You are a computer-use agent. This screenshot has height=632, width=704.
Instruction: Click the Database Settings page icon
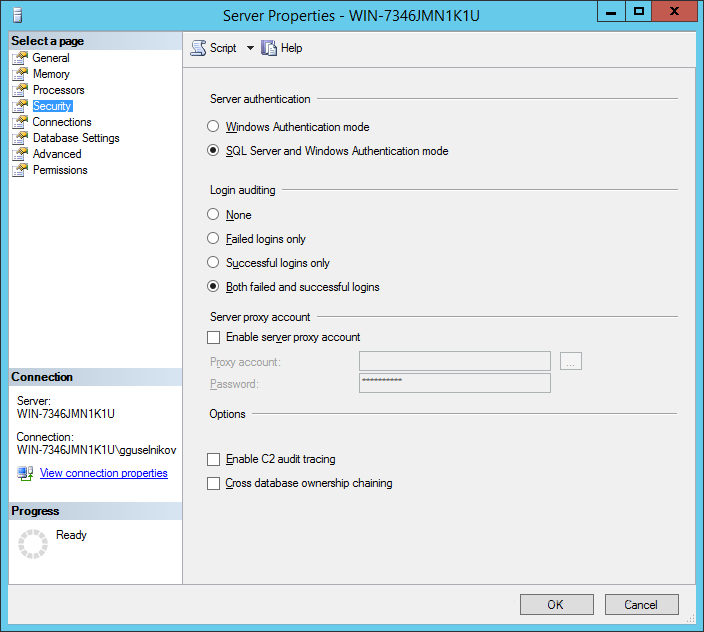click(x=20, y=138)
